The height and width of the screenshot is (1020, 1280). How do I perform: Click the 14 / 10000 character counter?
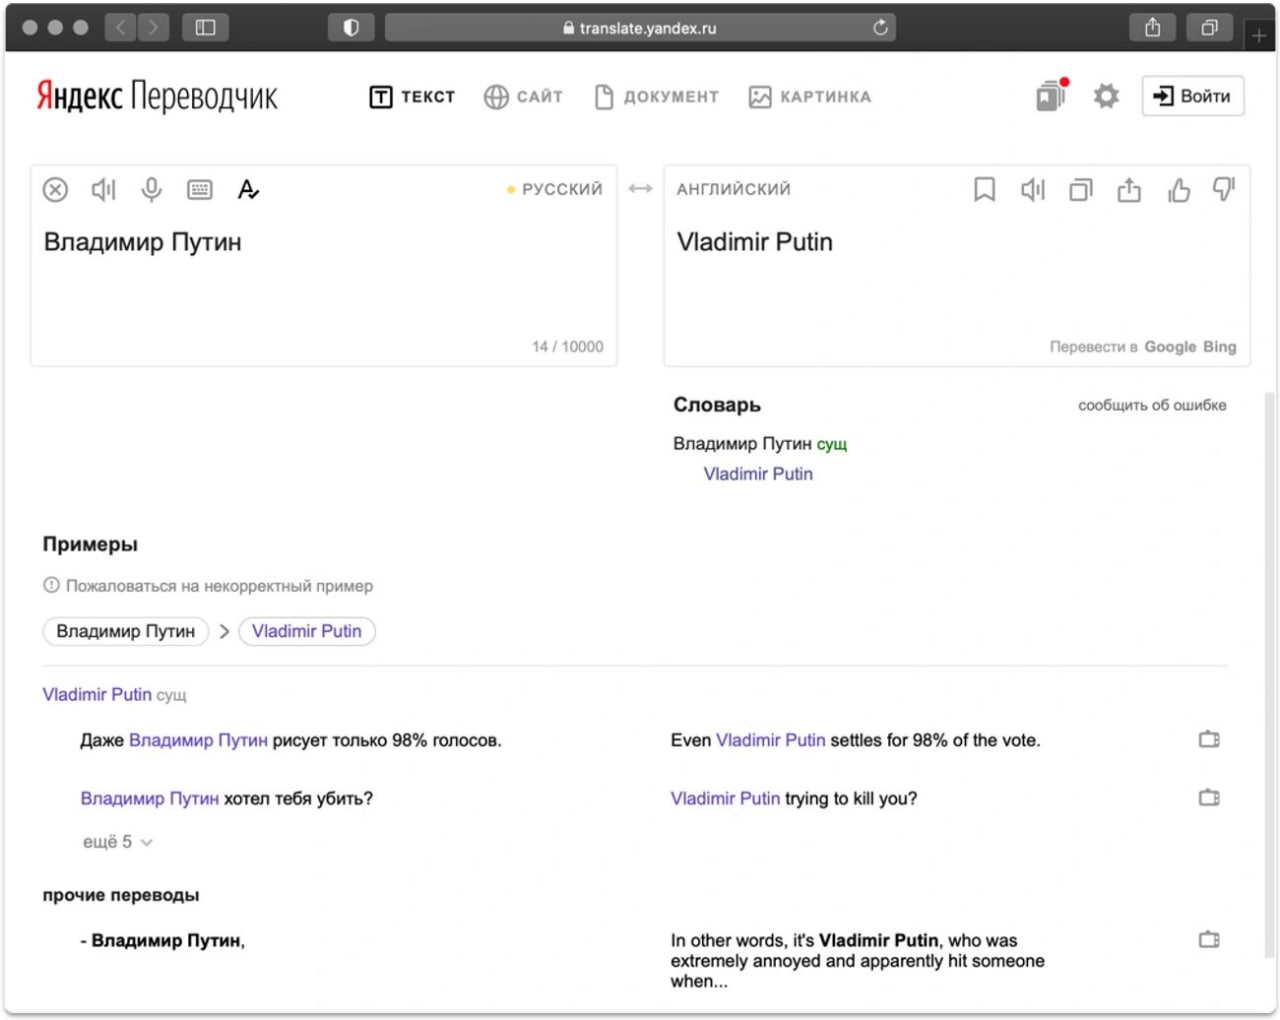[568, 347]
